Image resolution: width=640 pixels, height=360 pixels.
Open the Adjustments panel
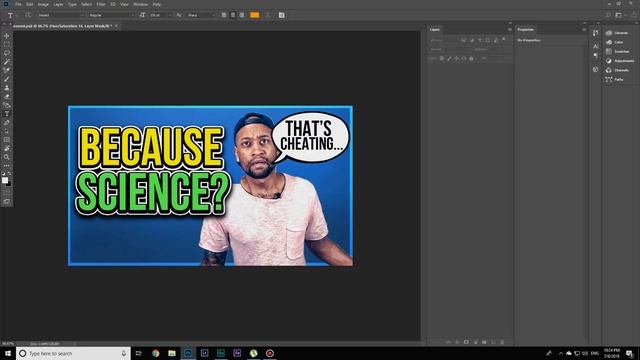(620, 61)
